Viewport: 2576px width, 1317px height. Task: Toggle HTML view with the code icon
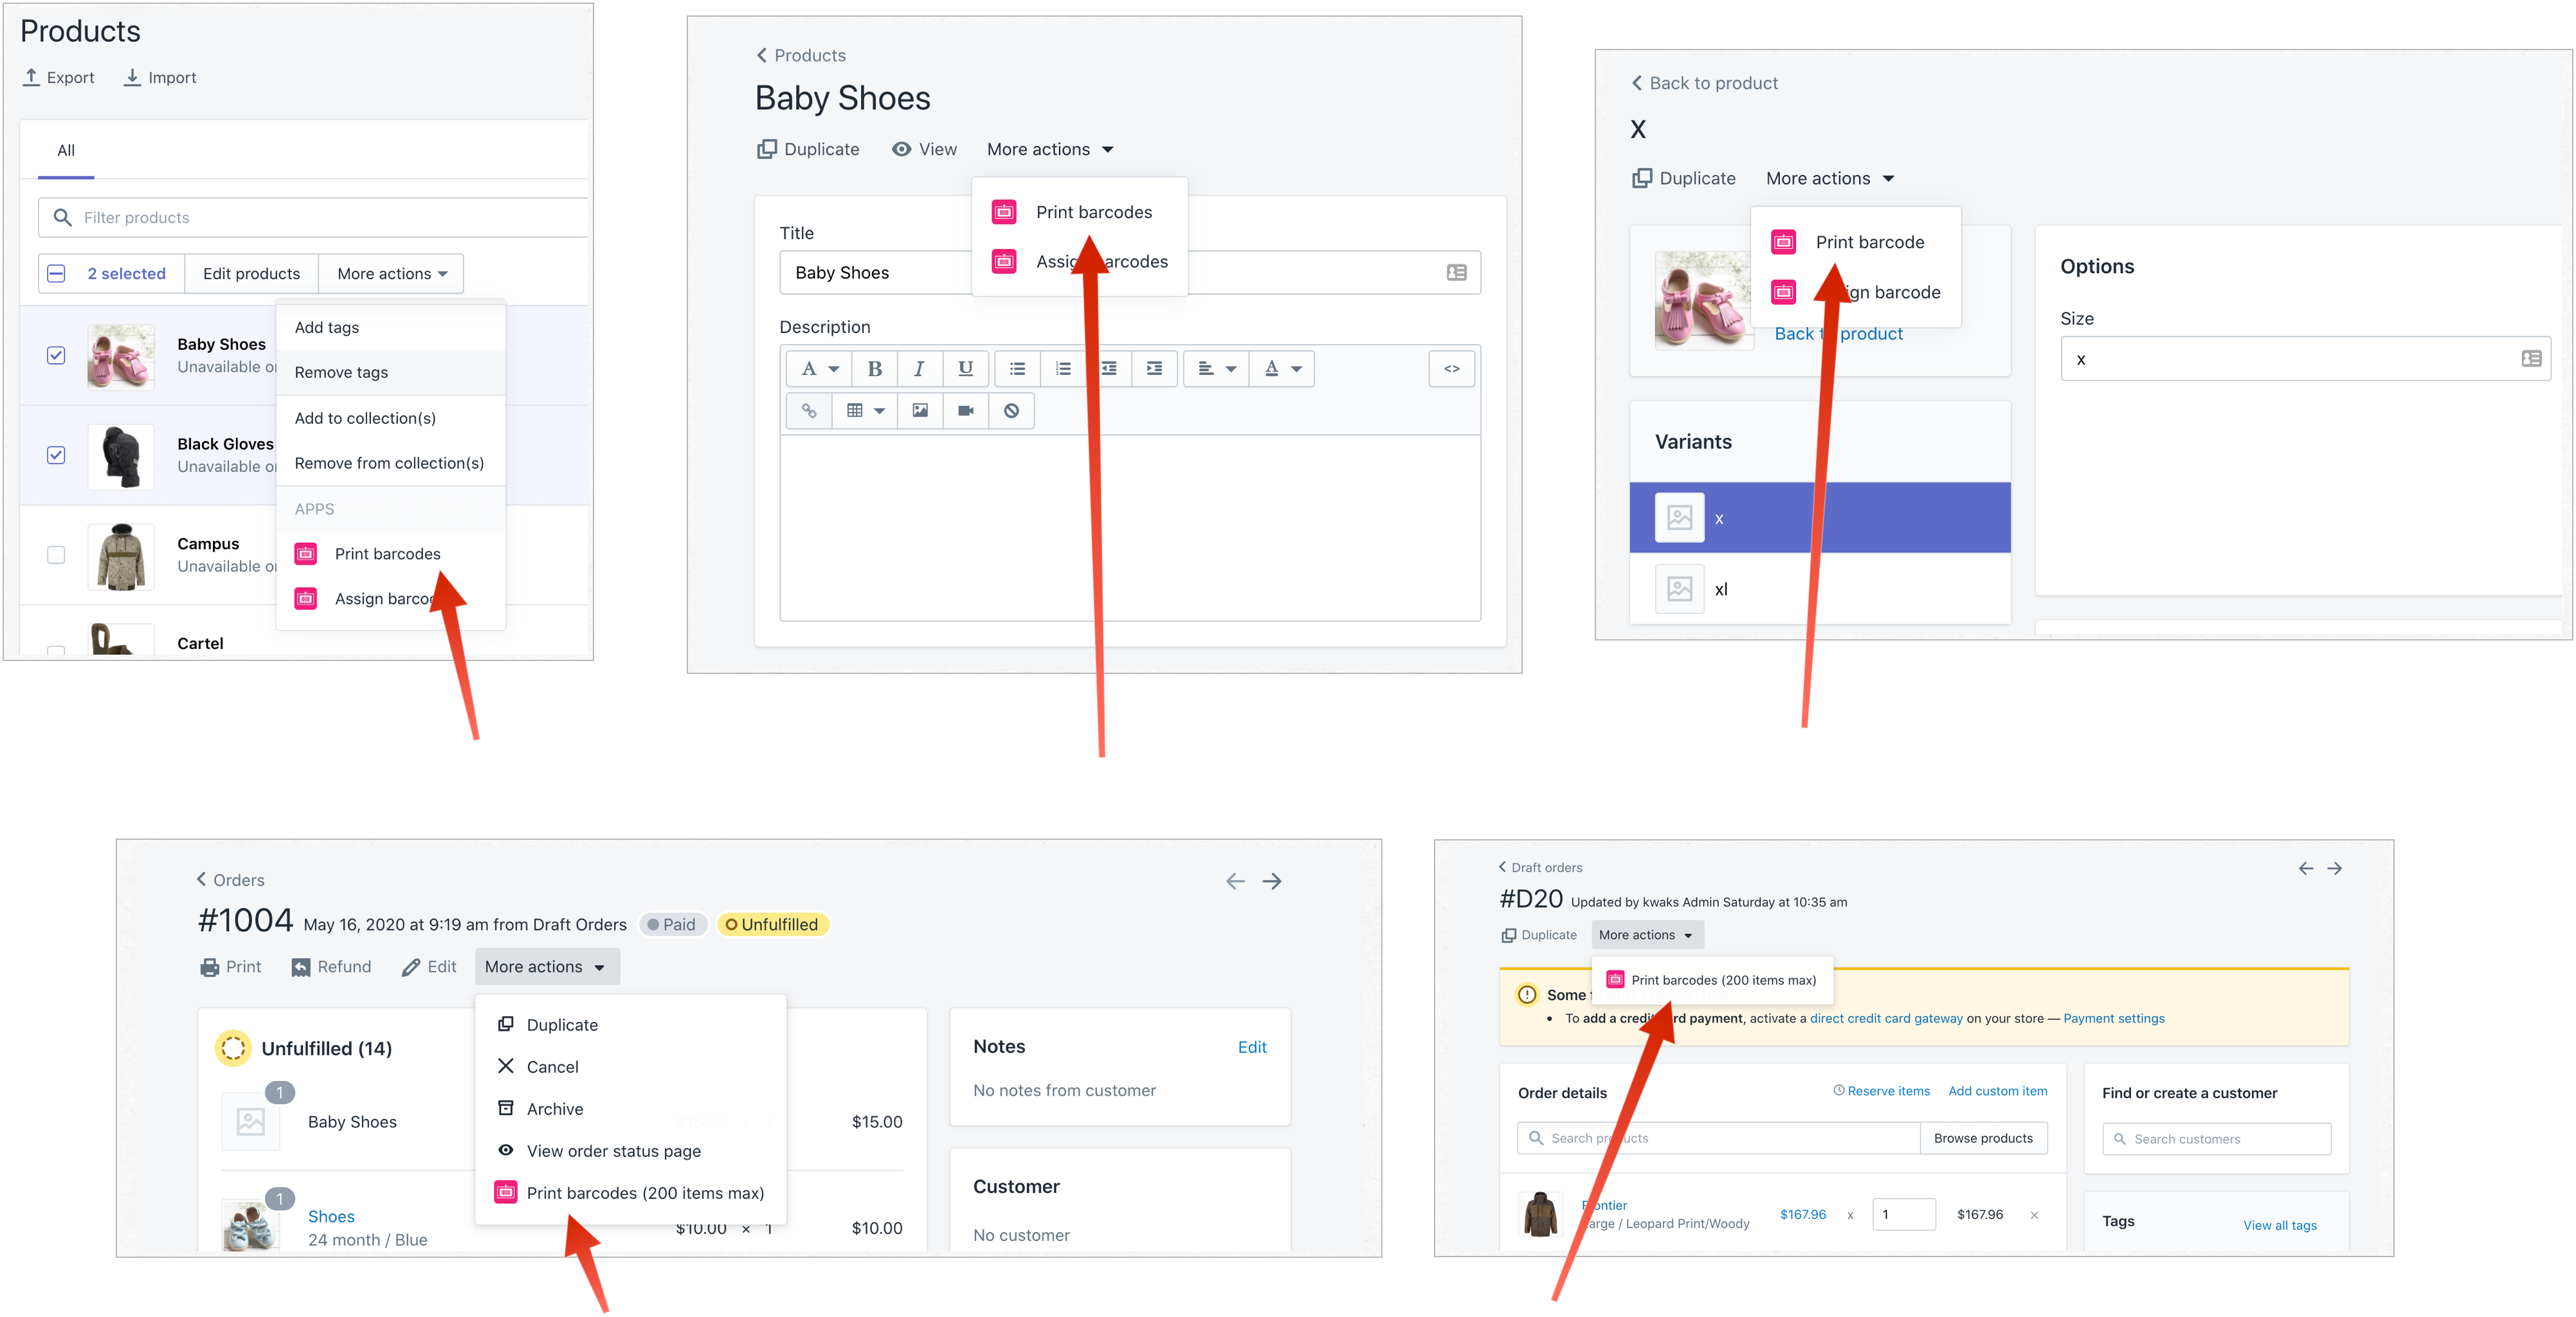point(1451,369)
